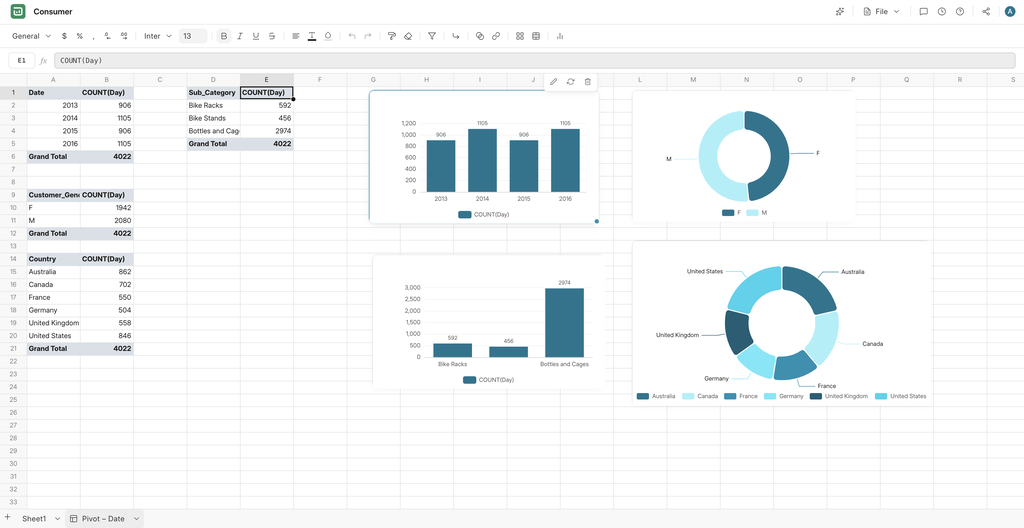Image resolution: width=1024 pixels, height=528 pixels.
Task: Click the AI sparkle icon
Action: 840,12
